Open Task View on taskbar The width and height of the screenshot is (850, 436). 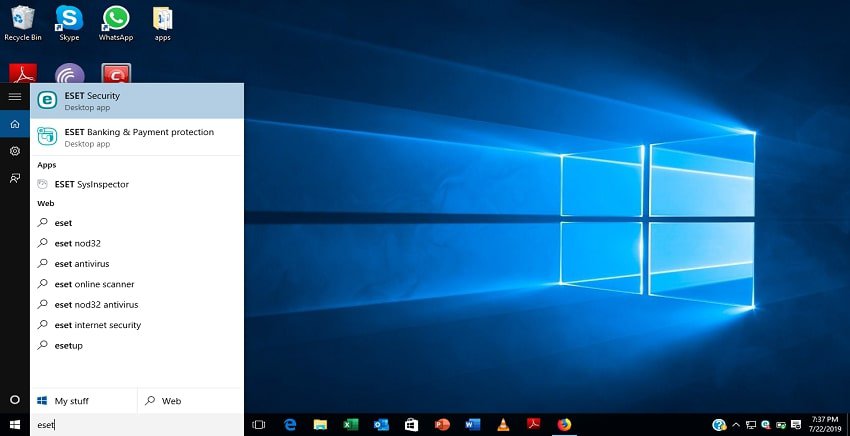[x=259, y=425]
